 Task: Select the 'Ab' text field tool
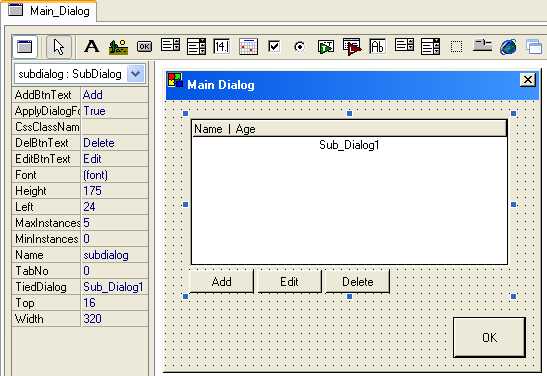pyautogui.click(x=377, y=46)
